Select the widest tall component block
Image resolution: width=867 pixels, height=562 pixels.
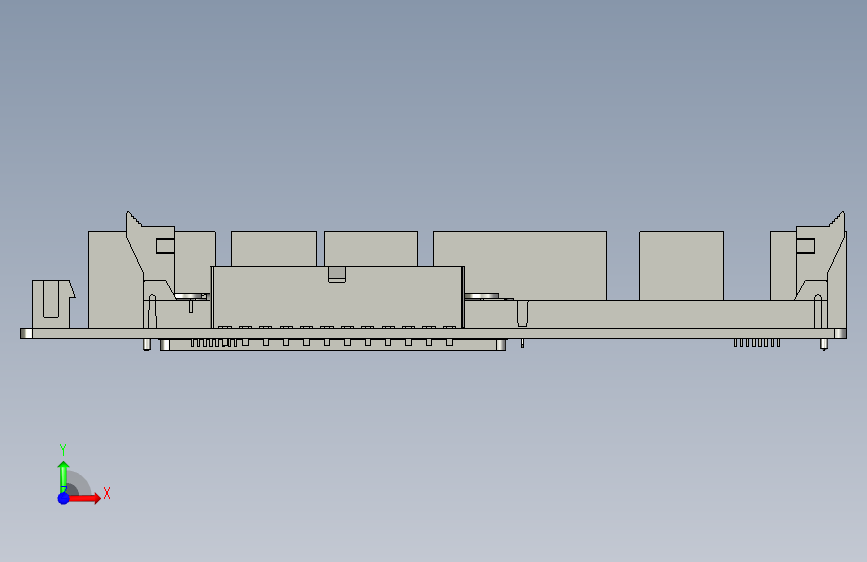[x=520, y=266]
